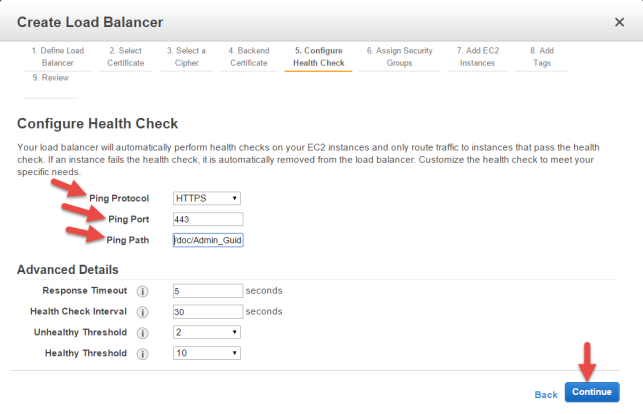Click the Health Check Interval info icon
Viewport: 643px width, 414px height.
(142, 312)
